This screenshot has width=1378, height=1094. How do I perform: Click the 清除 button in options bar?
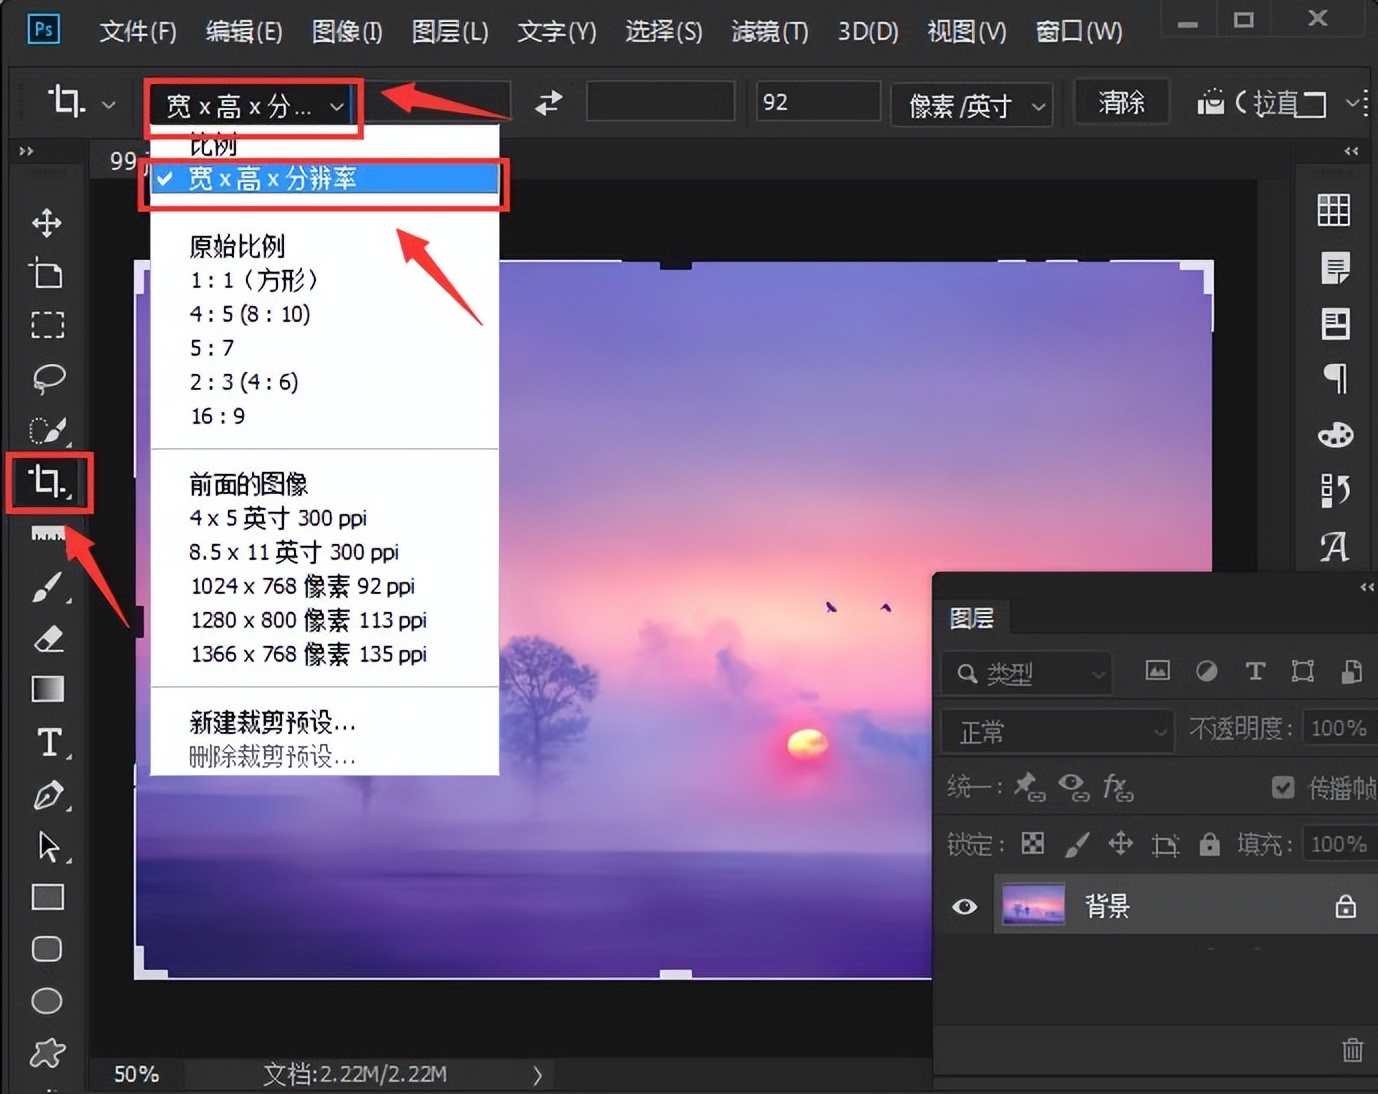pos(1120,102)
